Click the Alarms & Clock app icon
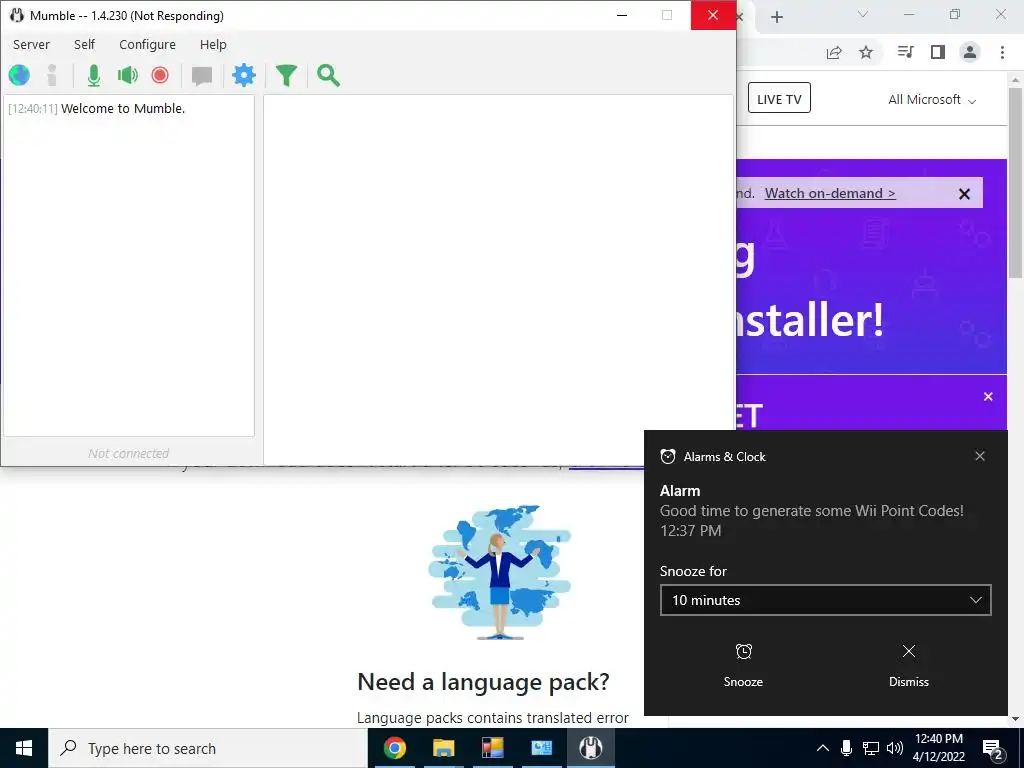Screen dimensions: 1024x768 point(667,456)
